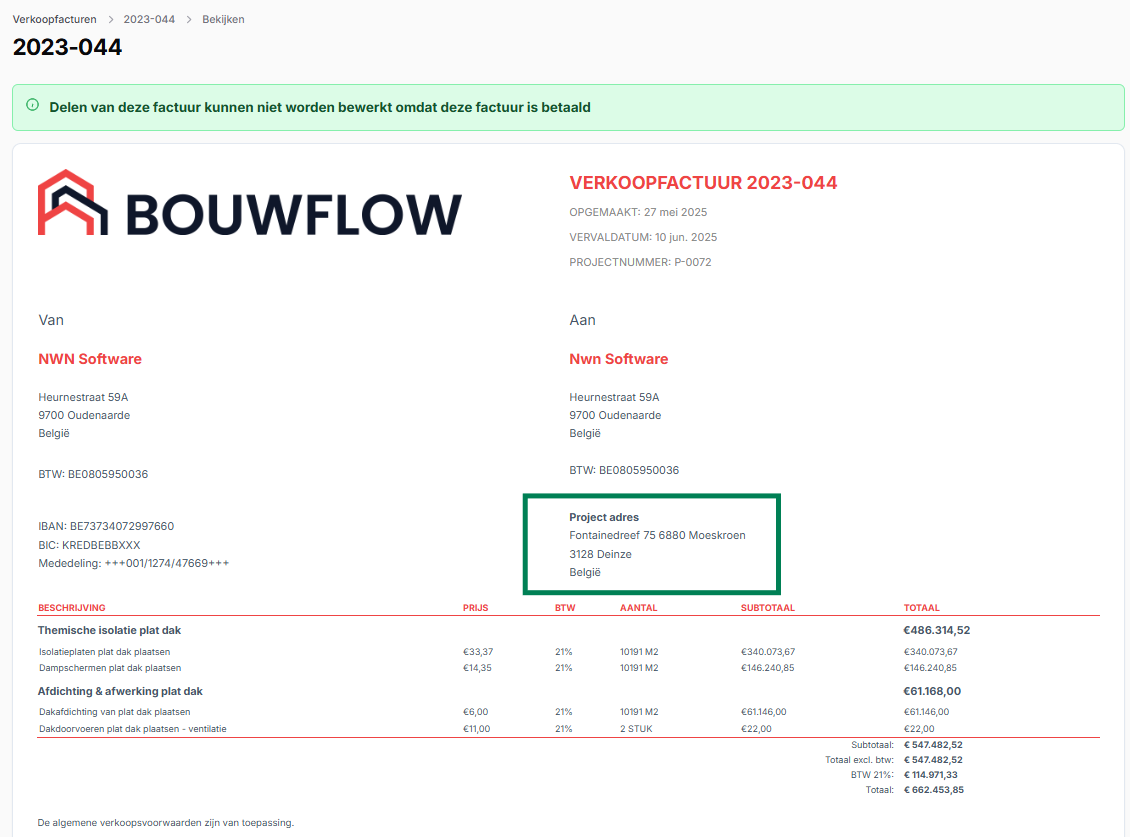Click the red Bouwflow house logo icon

pyautogui.click(x=72, y=203)
